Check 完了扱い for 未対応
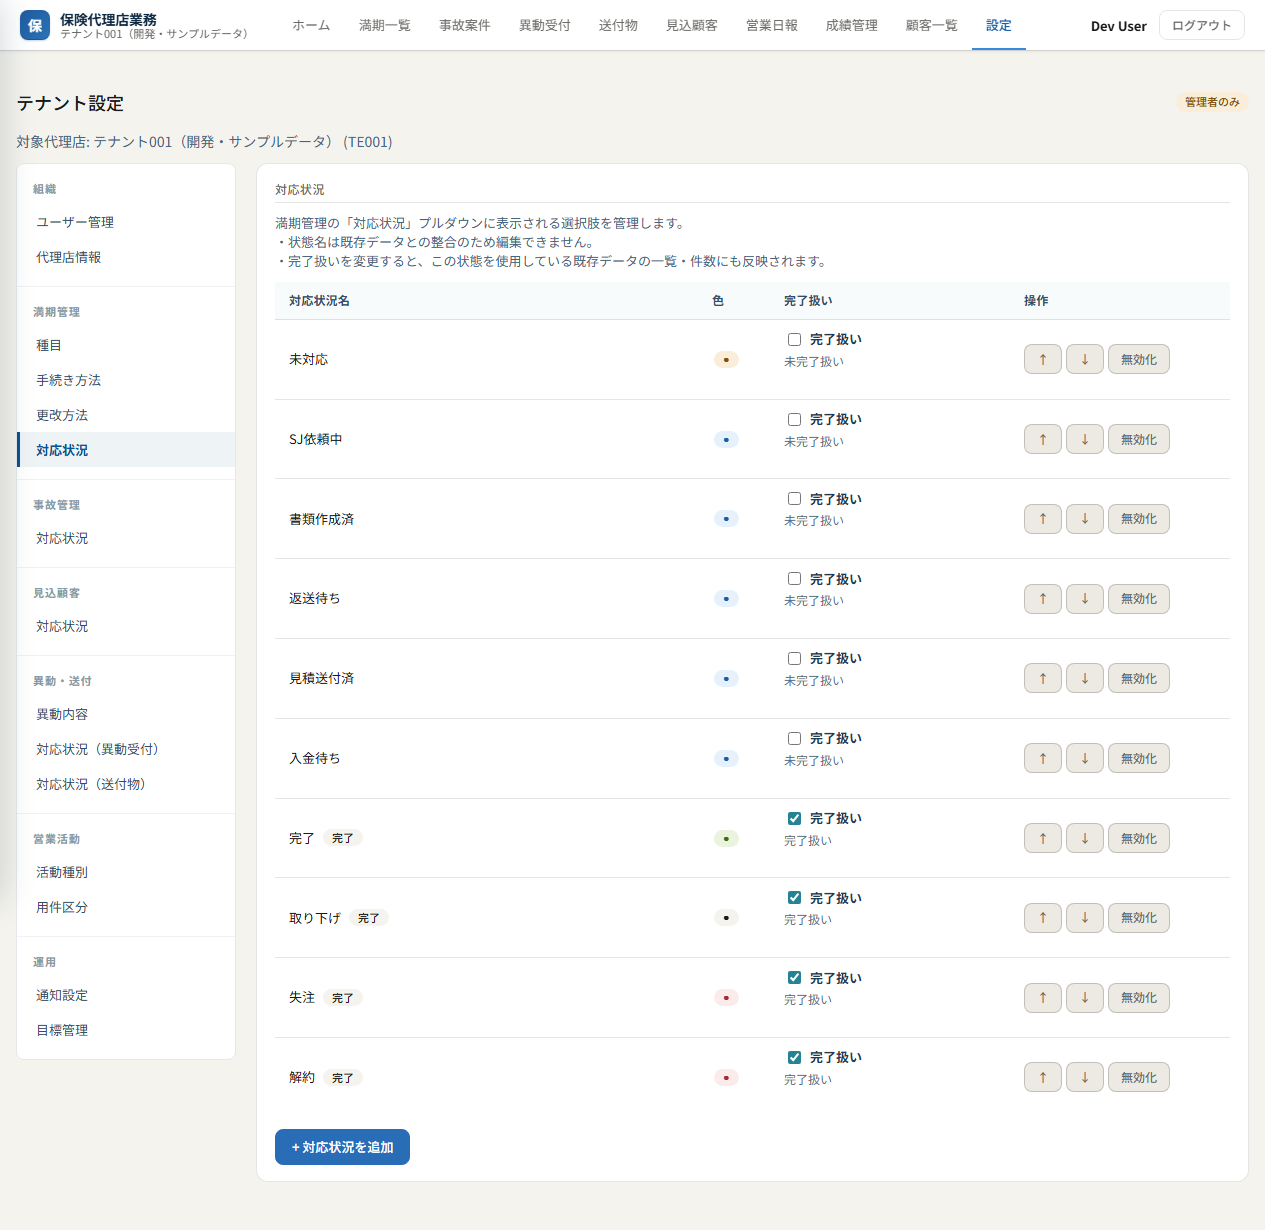The width and height of the screenshot is (1265, 1230). pos(794,339)
